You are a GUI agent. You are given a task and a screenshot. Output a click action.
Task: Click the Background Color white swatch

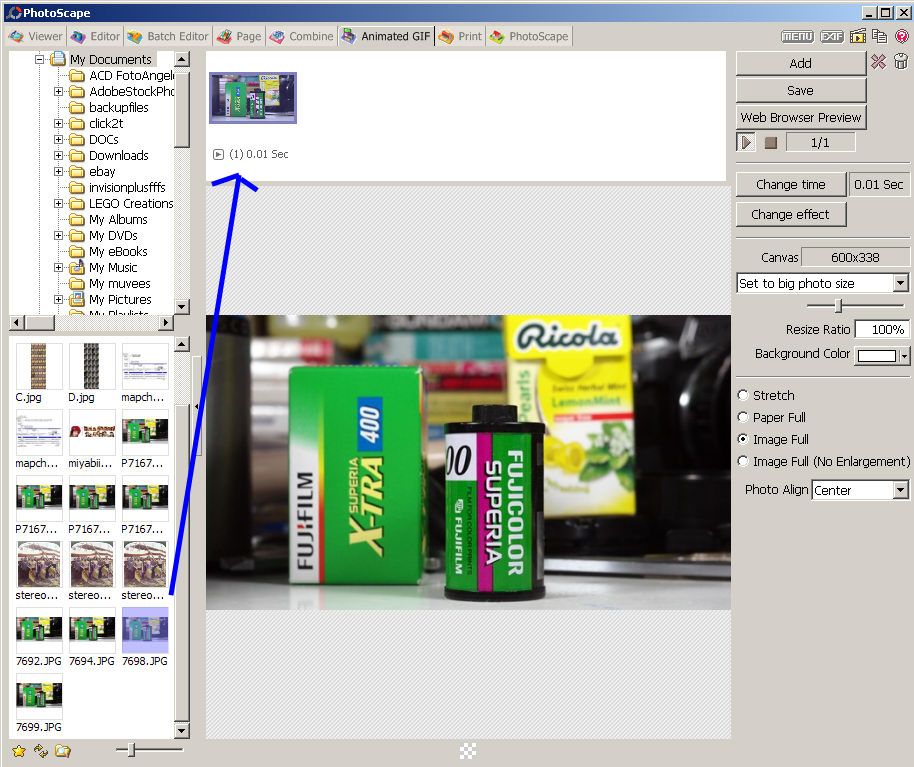coord(877,356)
